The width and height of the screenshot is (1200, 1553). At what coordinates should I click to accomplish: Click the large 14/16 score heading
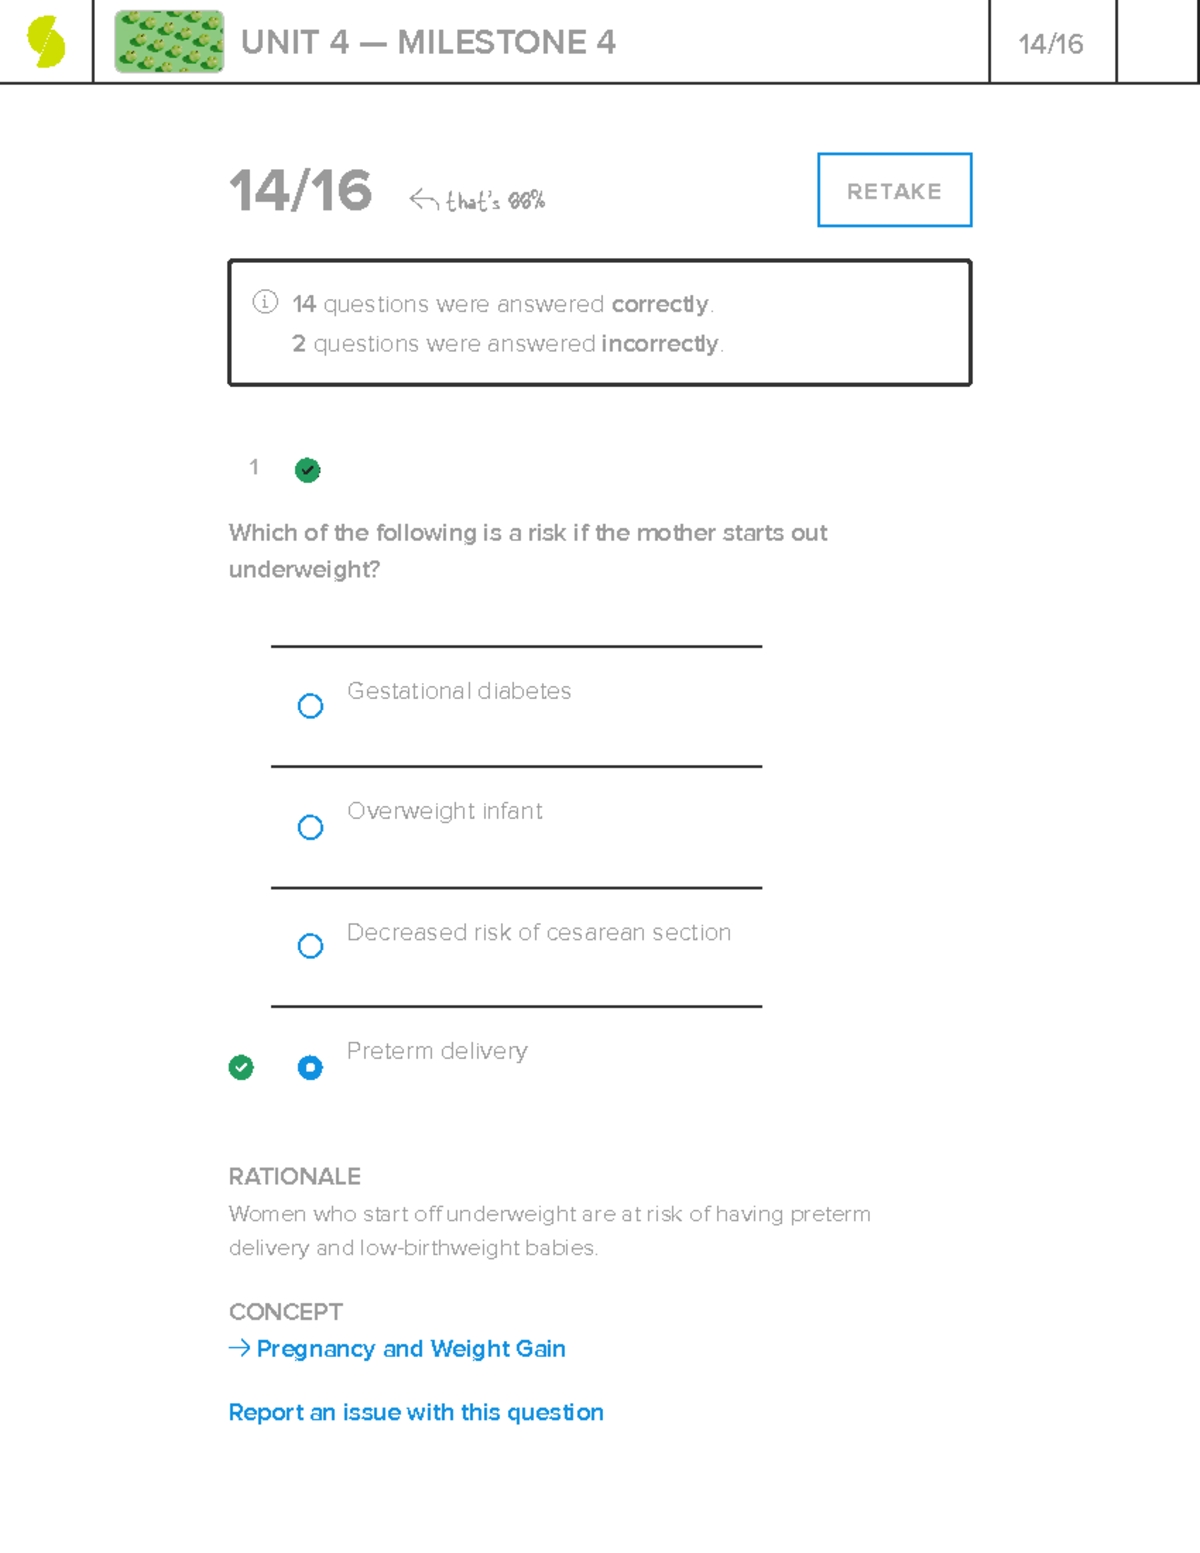301,190
